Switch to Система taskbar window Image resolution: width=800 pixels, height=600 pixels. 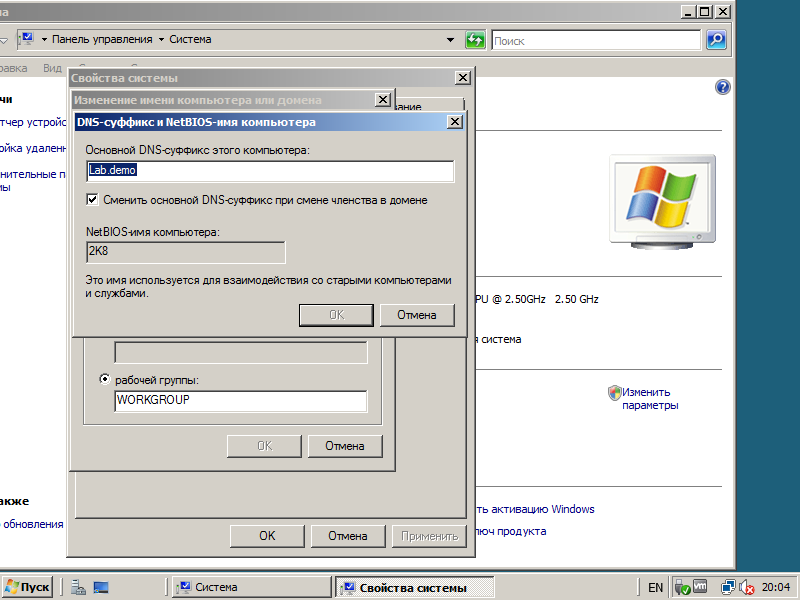[252, 587]
